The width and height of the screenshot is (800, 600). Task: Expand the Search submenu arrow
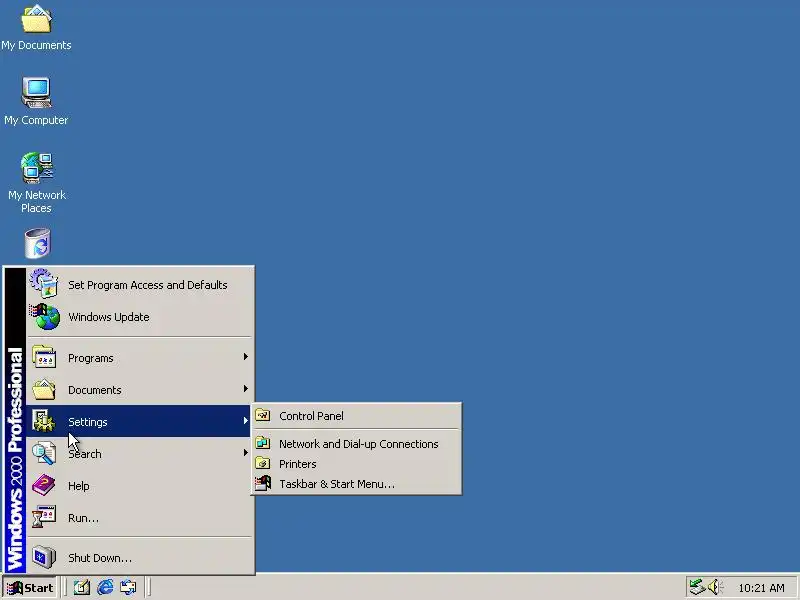[x=245, y=453]
